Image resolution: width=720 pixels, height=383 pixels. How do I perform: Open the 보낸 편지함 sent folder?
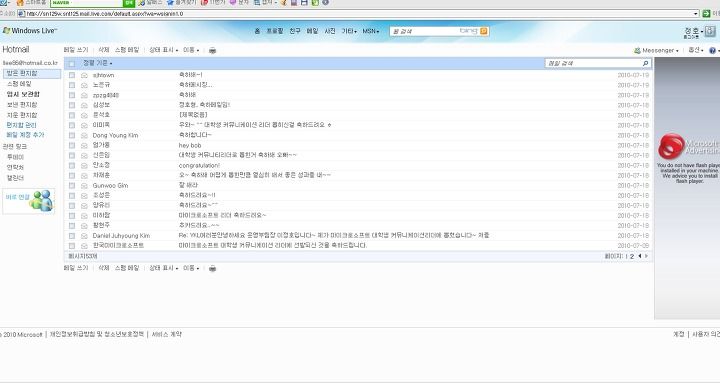[22, 105]
